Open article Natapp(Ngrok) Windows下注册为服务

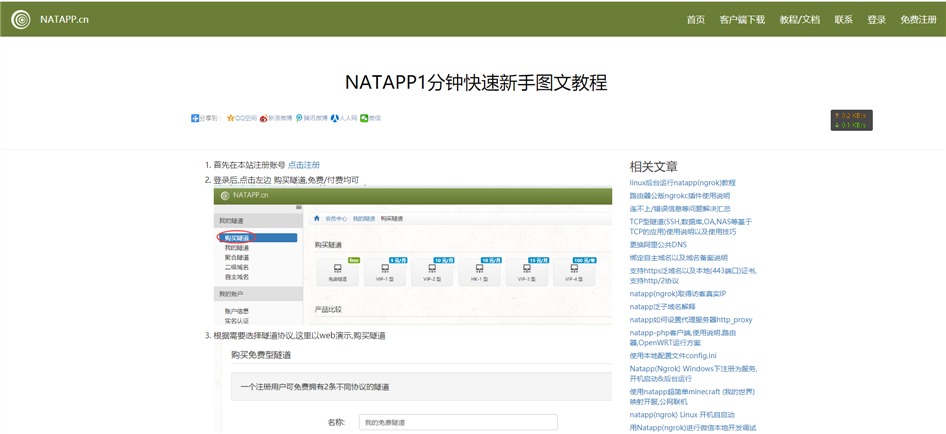click(693, 374)
